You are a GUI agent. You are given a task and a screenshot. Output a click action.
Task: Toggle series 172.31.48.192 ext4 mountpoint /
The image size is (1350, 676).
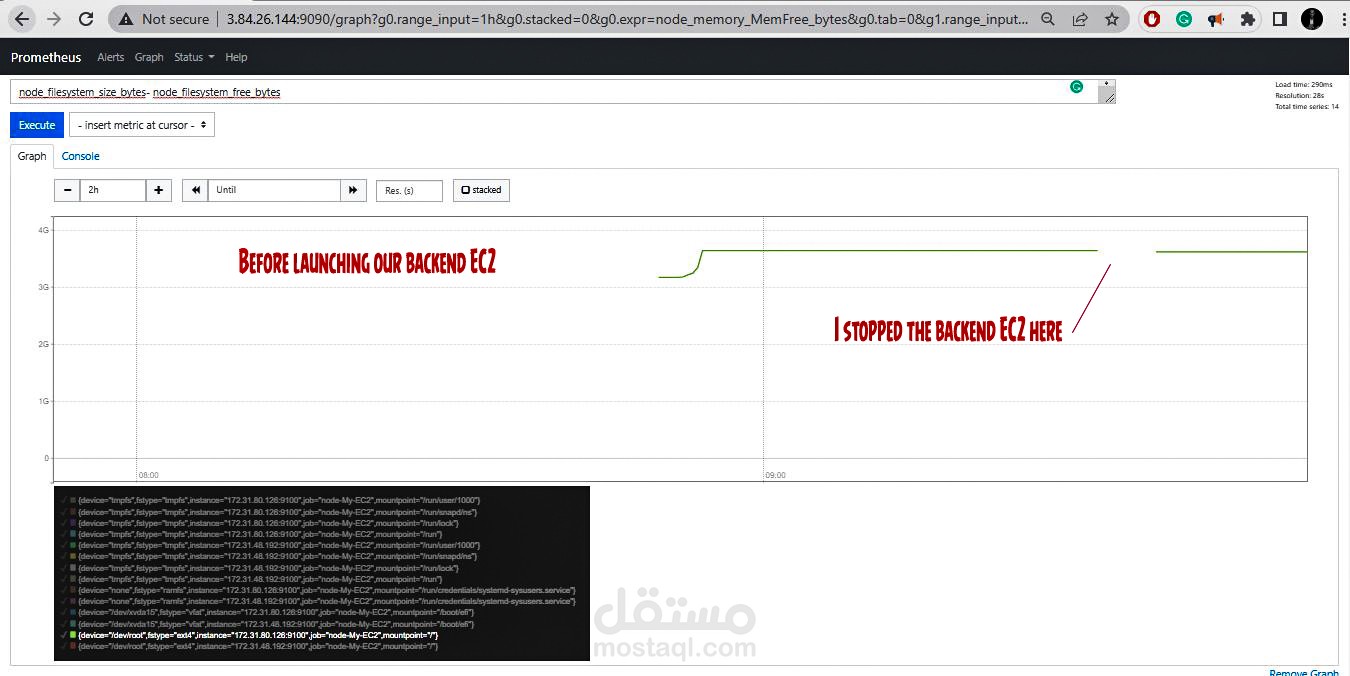pos(249,647)
